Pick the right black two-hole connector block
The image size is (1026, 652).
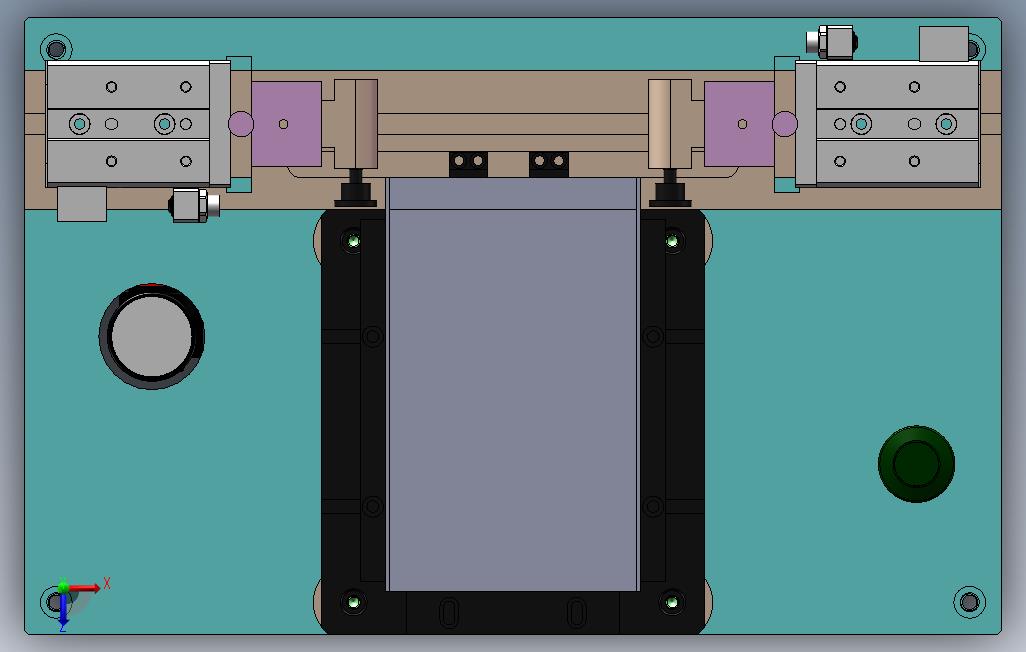pos(549,164)
